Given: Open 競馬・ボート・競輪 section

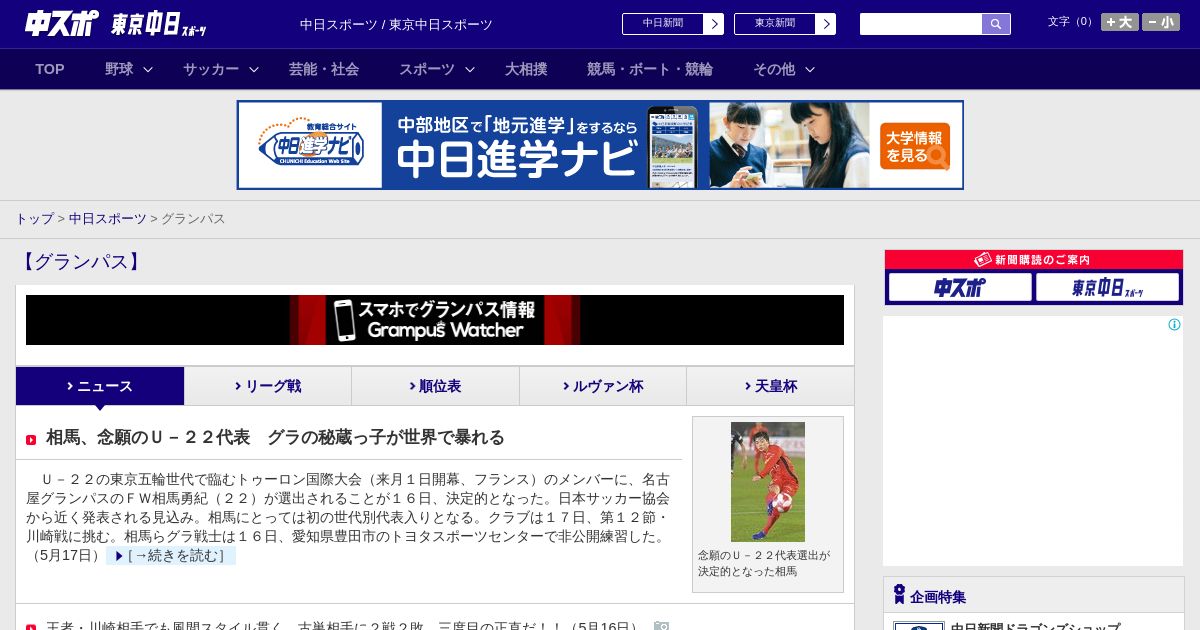Looking at the screenshot, I should coord(650,69).
